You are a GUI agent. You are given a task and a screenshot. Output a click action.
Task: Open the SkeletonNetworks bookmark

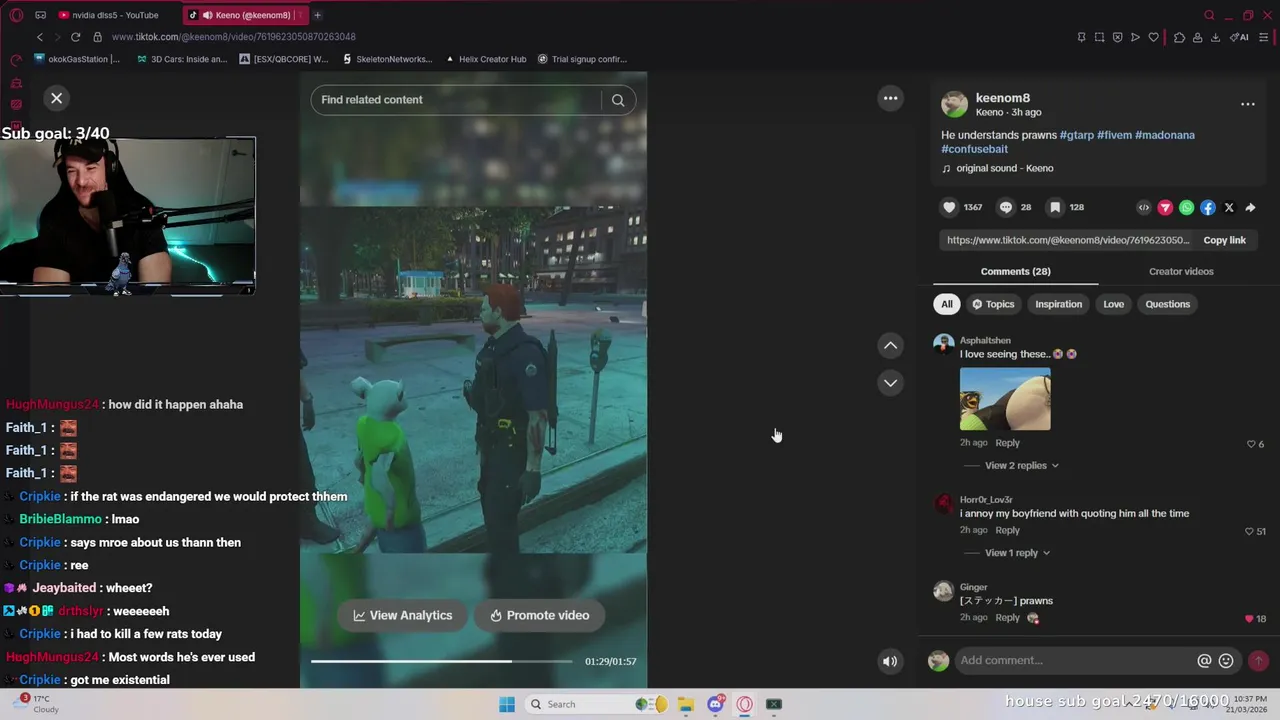coord(387,59)
